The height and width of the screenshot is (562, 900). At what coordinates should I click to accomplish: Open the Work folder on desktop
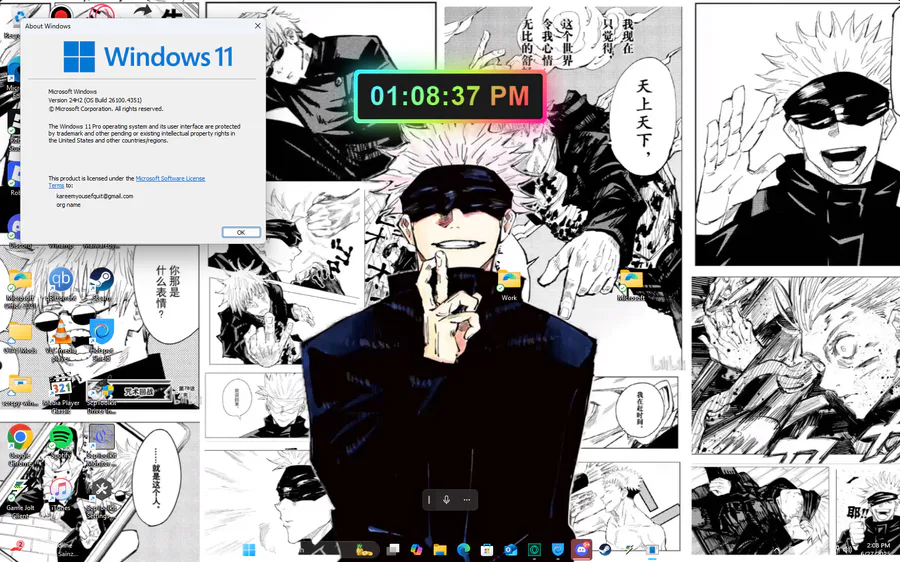(x=509, y=285)
